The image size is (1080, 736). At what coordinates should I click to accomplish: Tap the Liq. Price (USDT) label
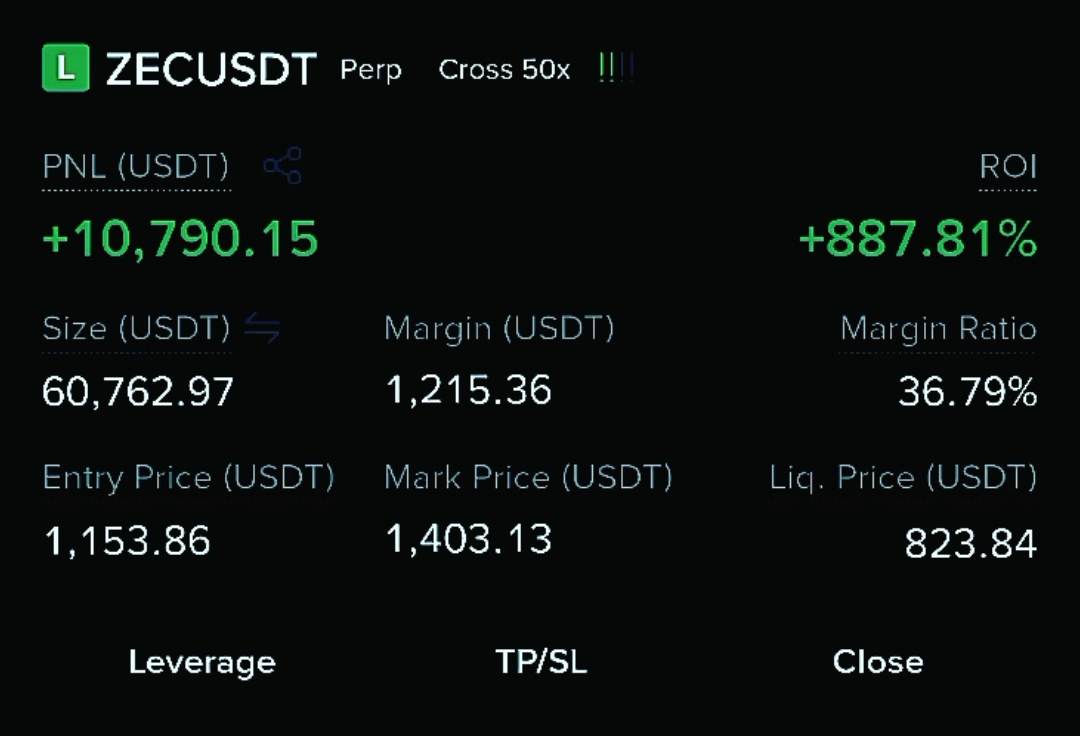(903, 478)
